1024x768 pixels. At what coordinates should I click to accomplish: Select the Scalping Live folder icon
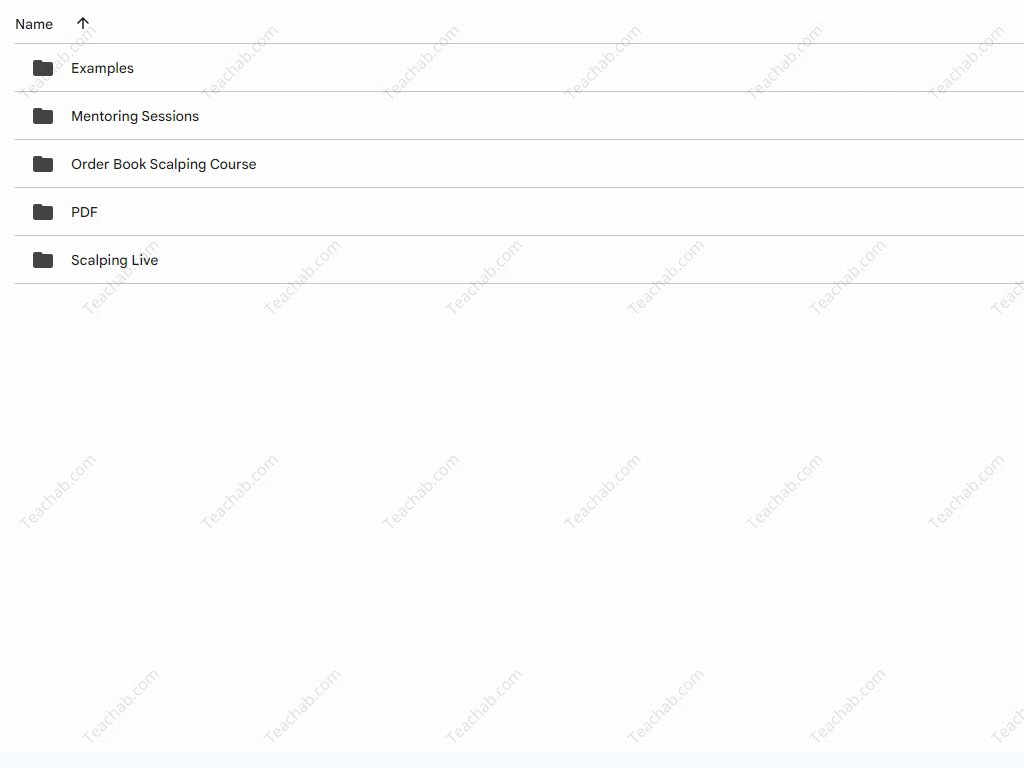tap(43, 260)
